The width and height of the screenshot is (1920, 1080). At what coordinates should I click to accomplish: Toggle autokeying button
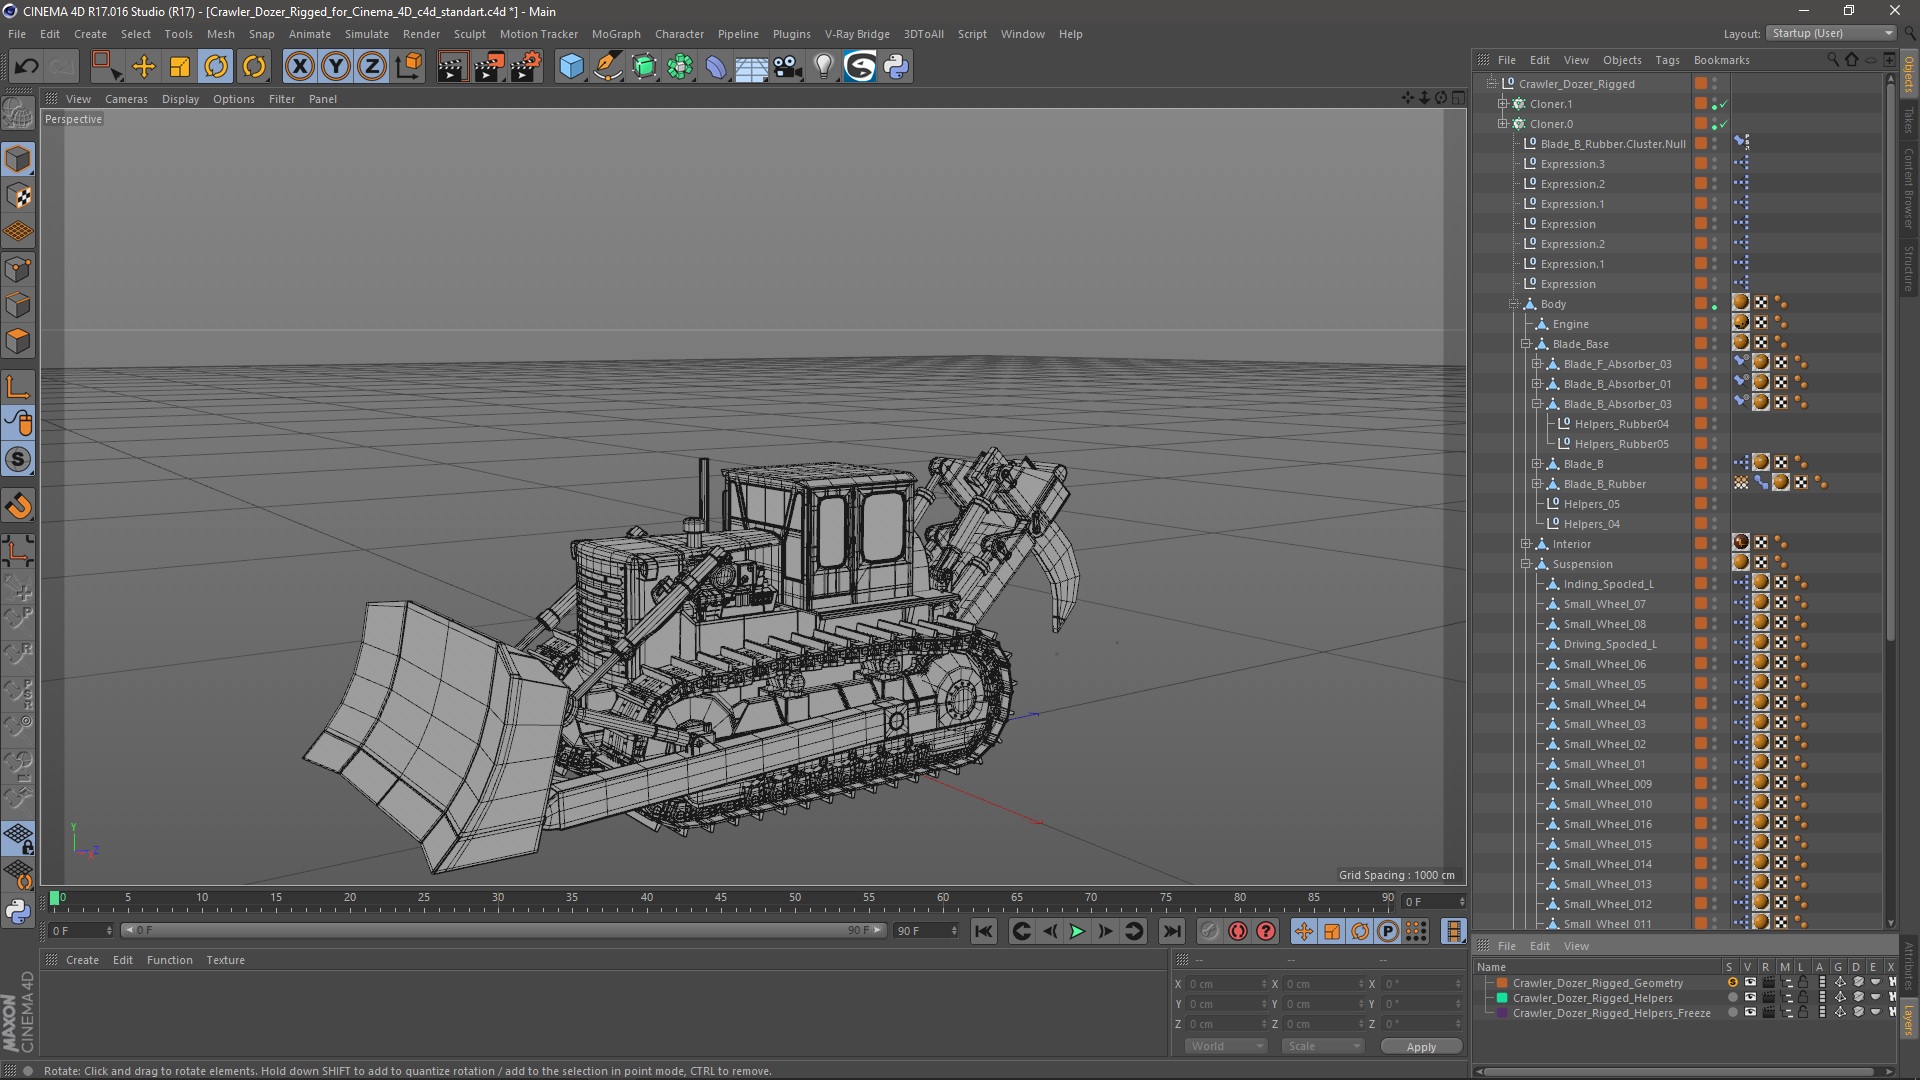click(1238, 931)
